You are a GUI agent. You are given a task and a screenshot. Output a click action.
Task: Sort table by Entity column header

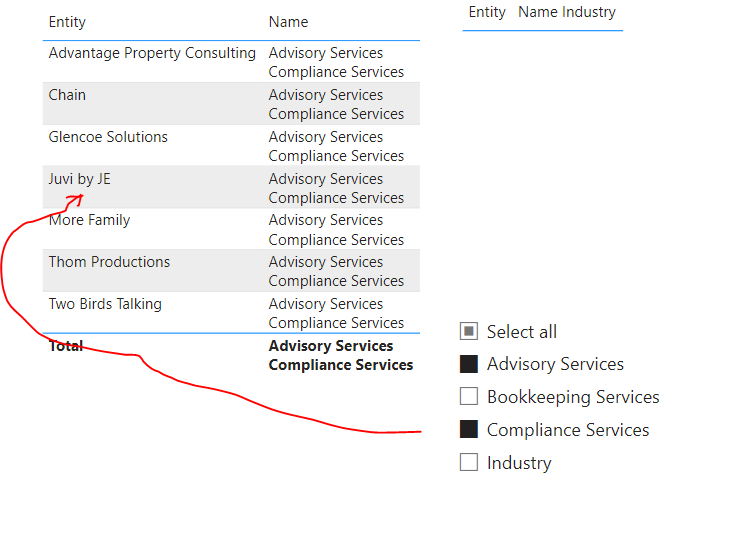[67, 22]
